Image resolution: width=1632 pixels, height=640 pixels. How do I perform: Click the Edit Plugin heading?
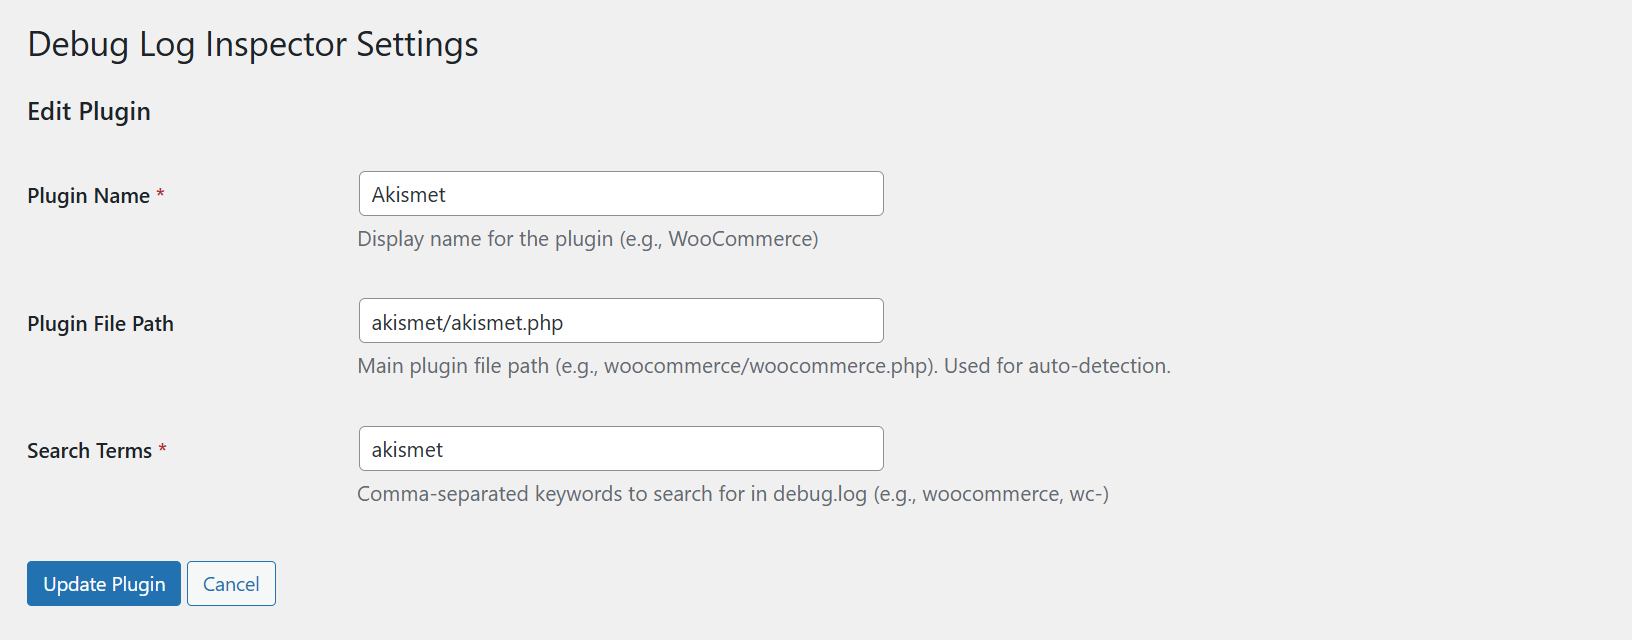point(88,111)
